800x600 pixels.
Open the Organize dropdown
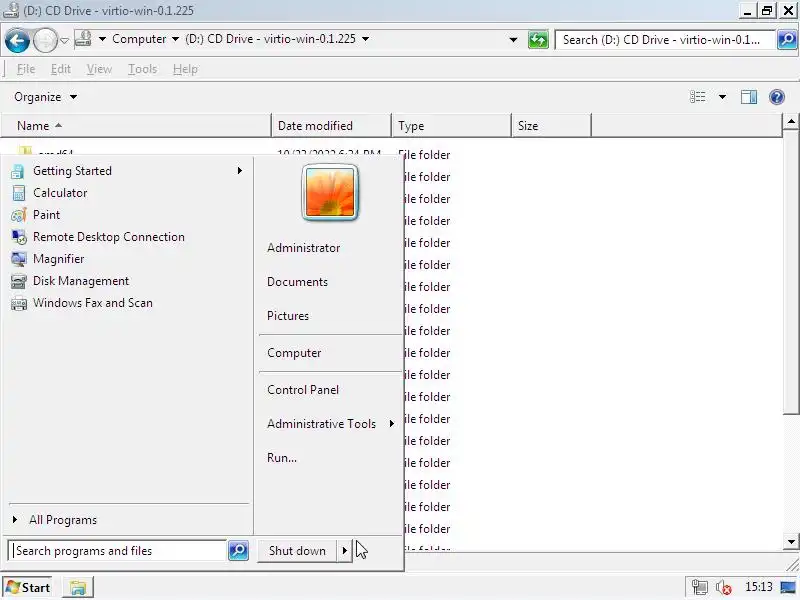coord(45,97)
